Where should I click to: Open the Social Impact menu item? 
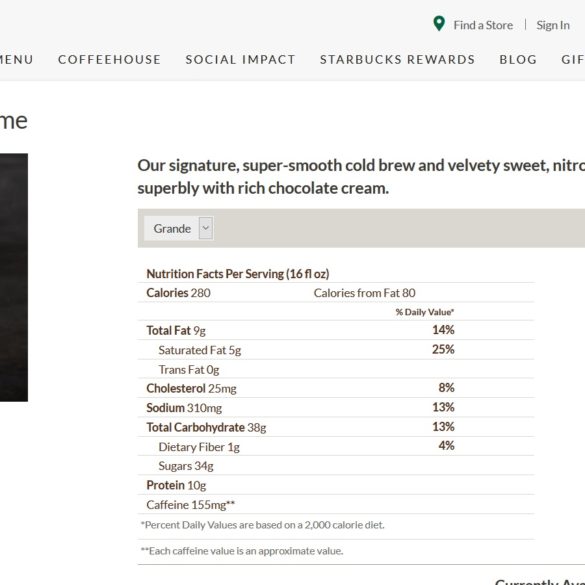coord(240,60)
